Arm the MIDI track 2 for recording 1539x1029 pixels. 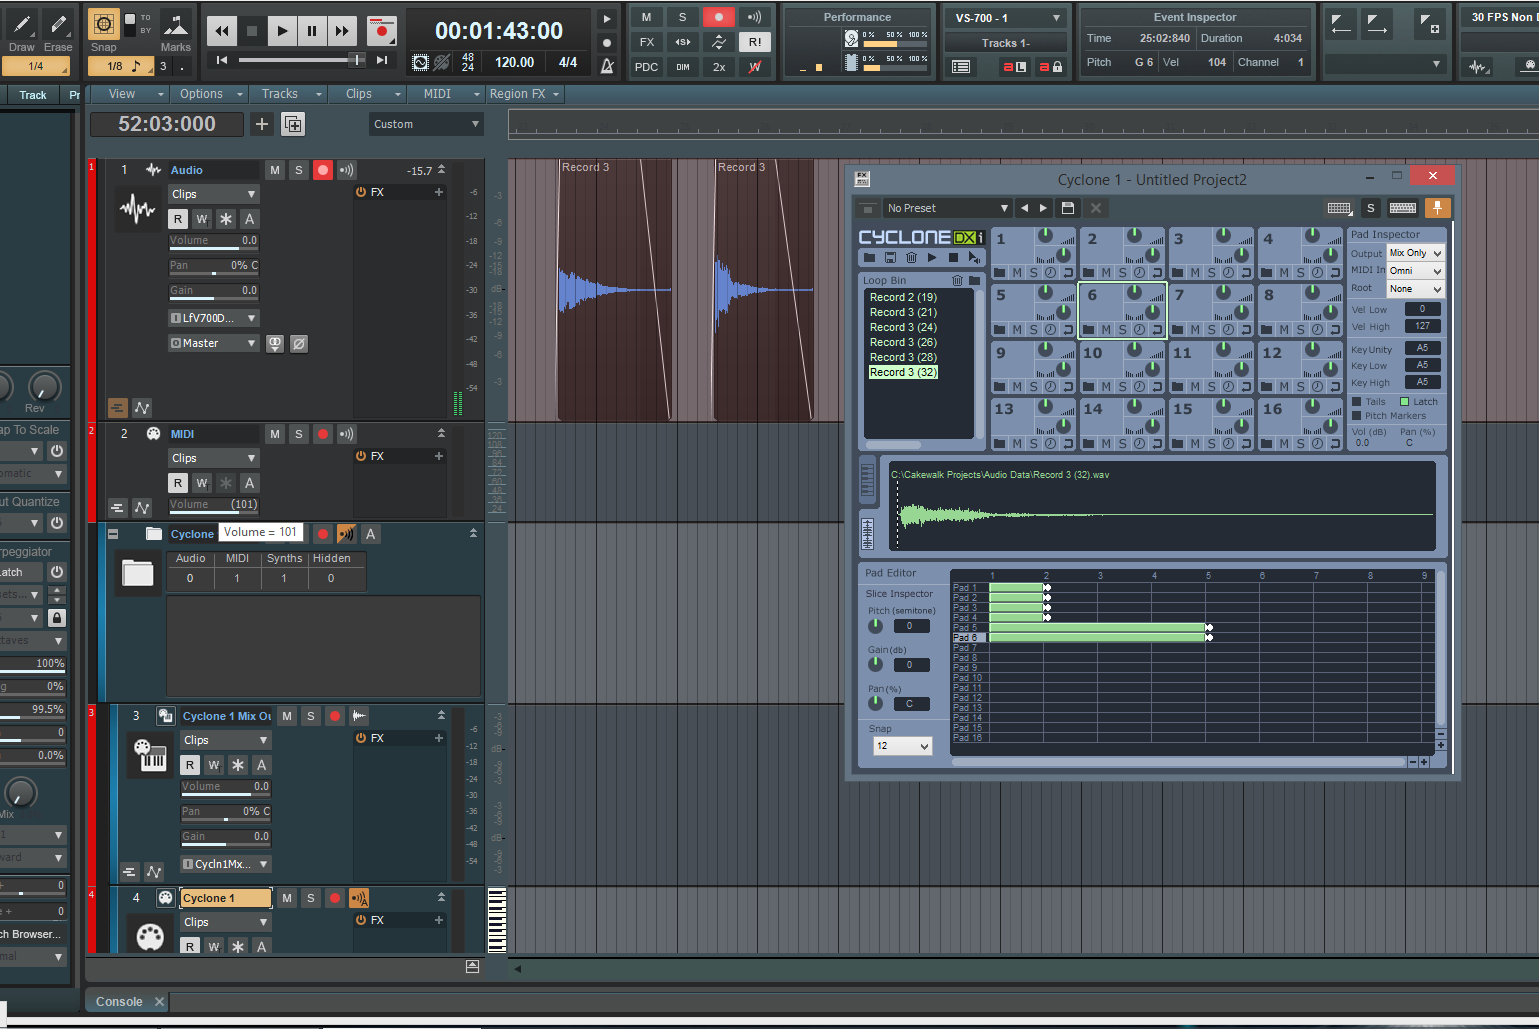pos(322,434)
